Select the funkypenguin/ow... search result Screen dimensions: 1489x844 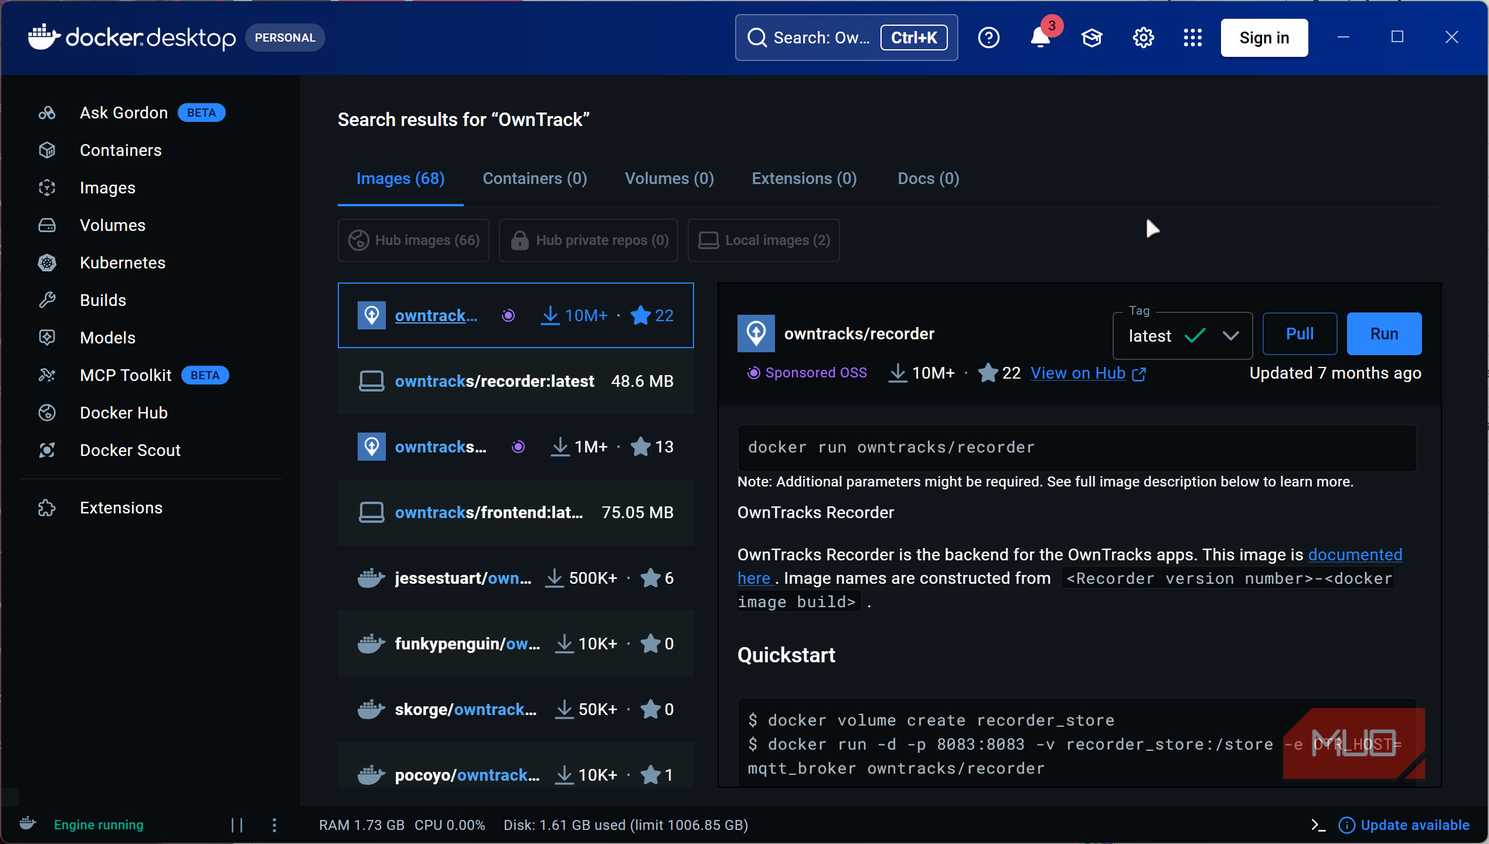click(x=516, y=644)
